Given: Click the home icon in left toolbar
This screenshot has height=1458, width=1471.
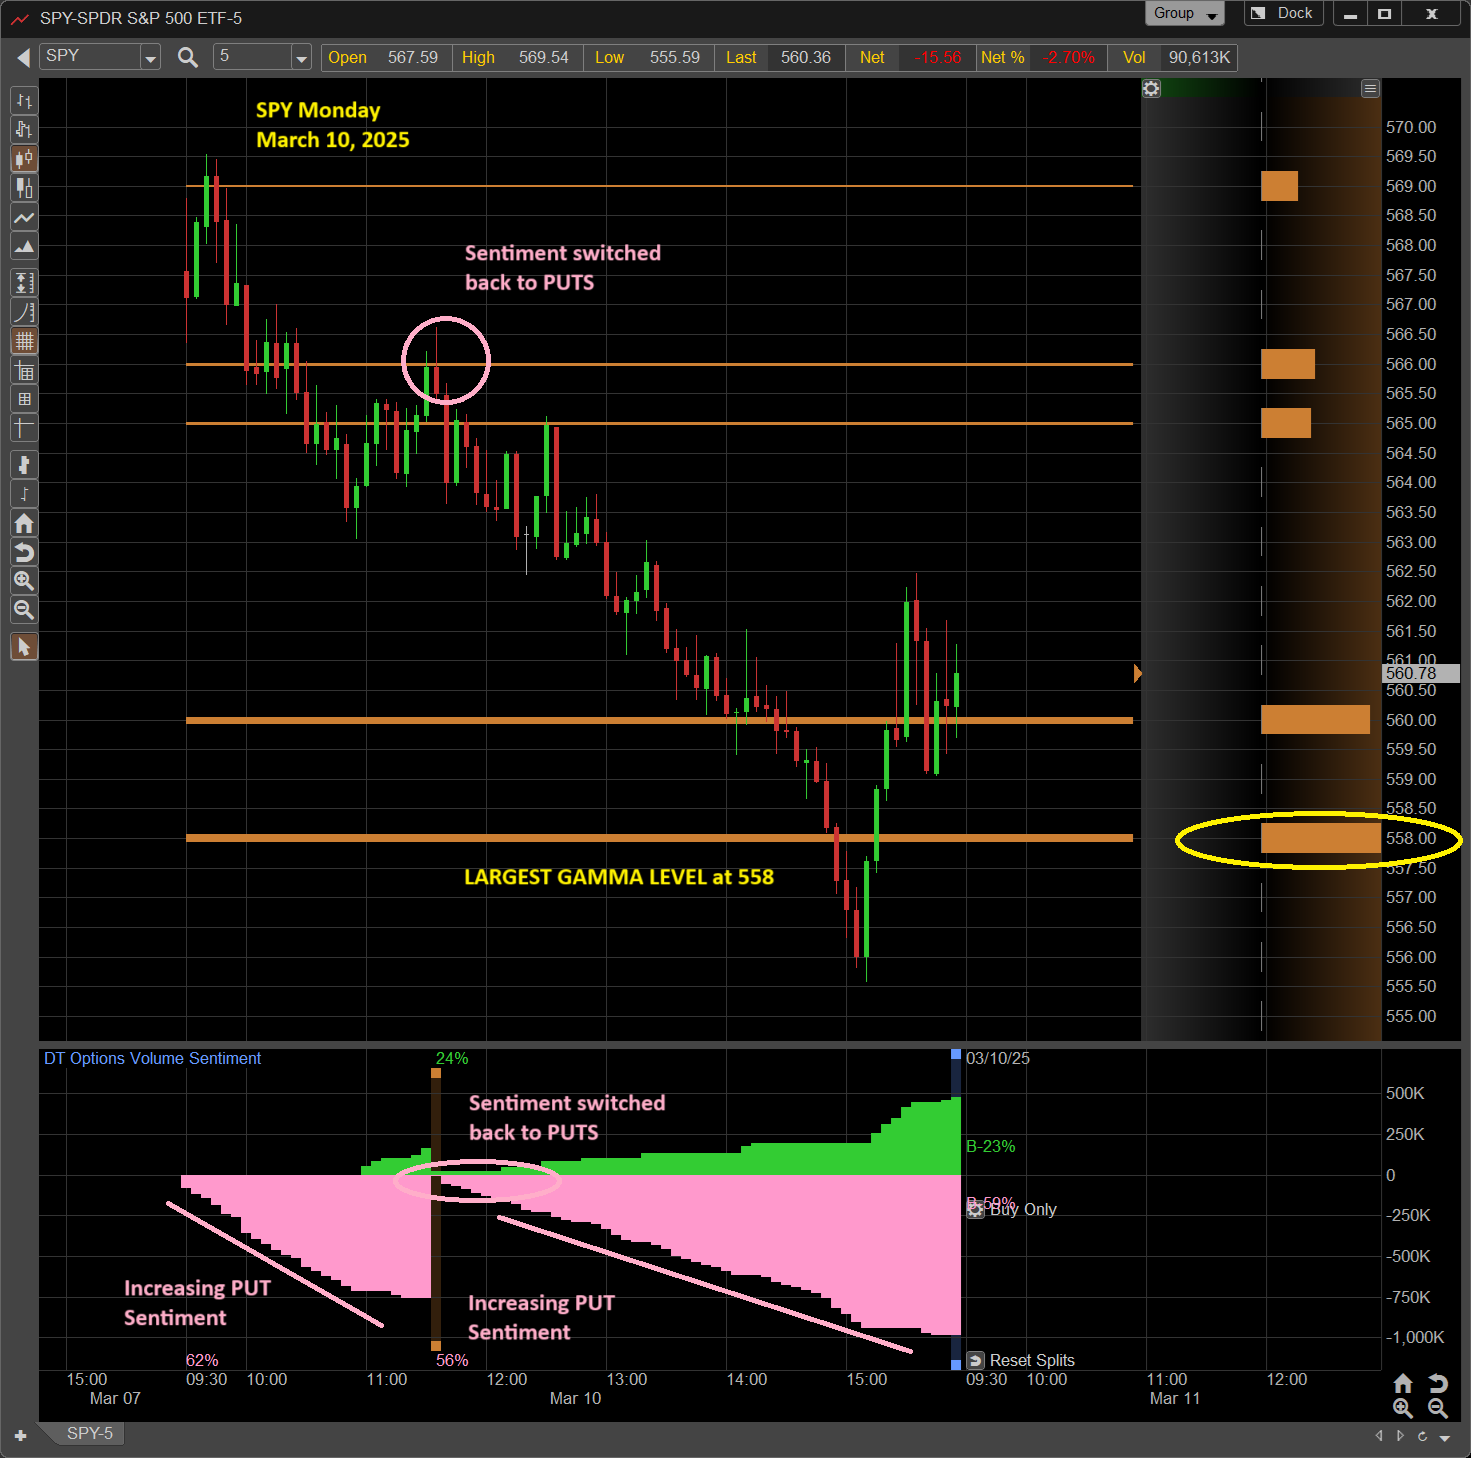Looking at the screenshot, I should coord(24,523).
